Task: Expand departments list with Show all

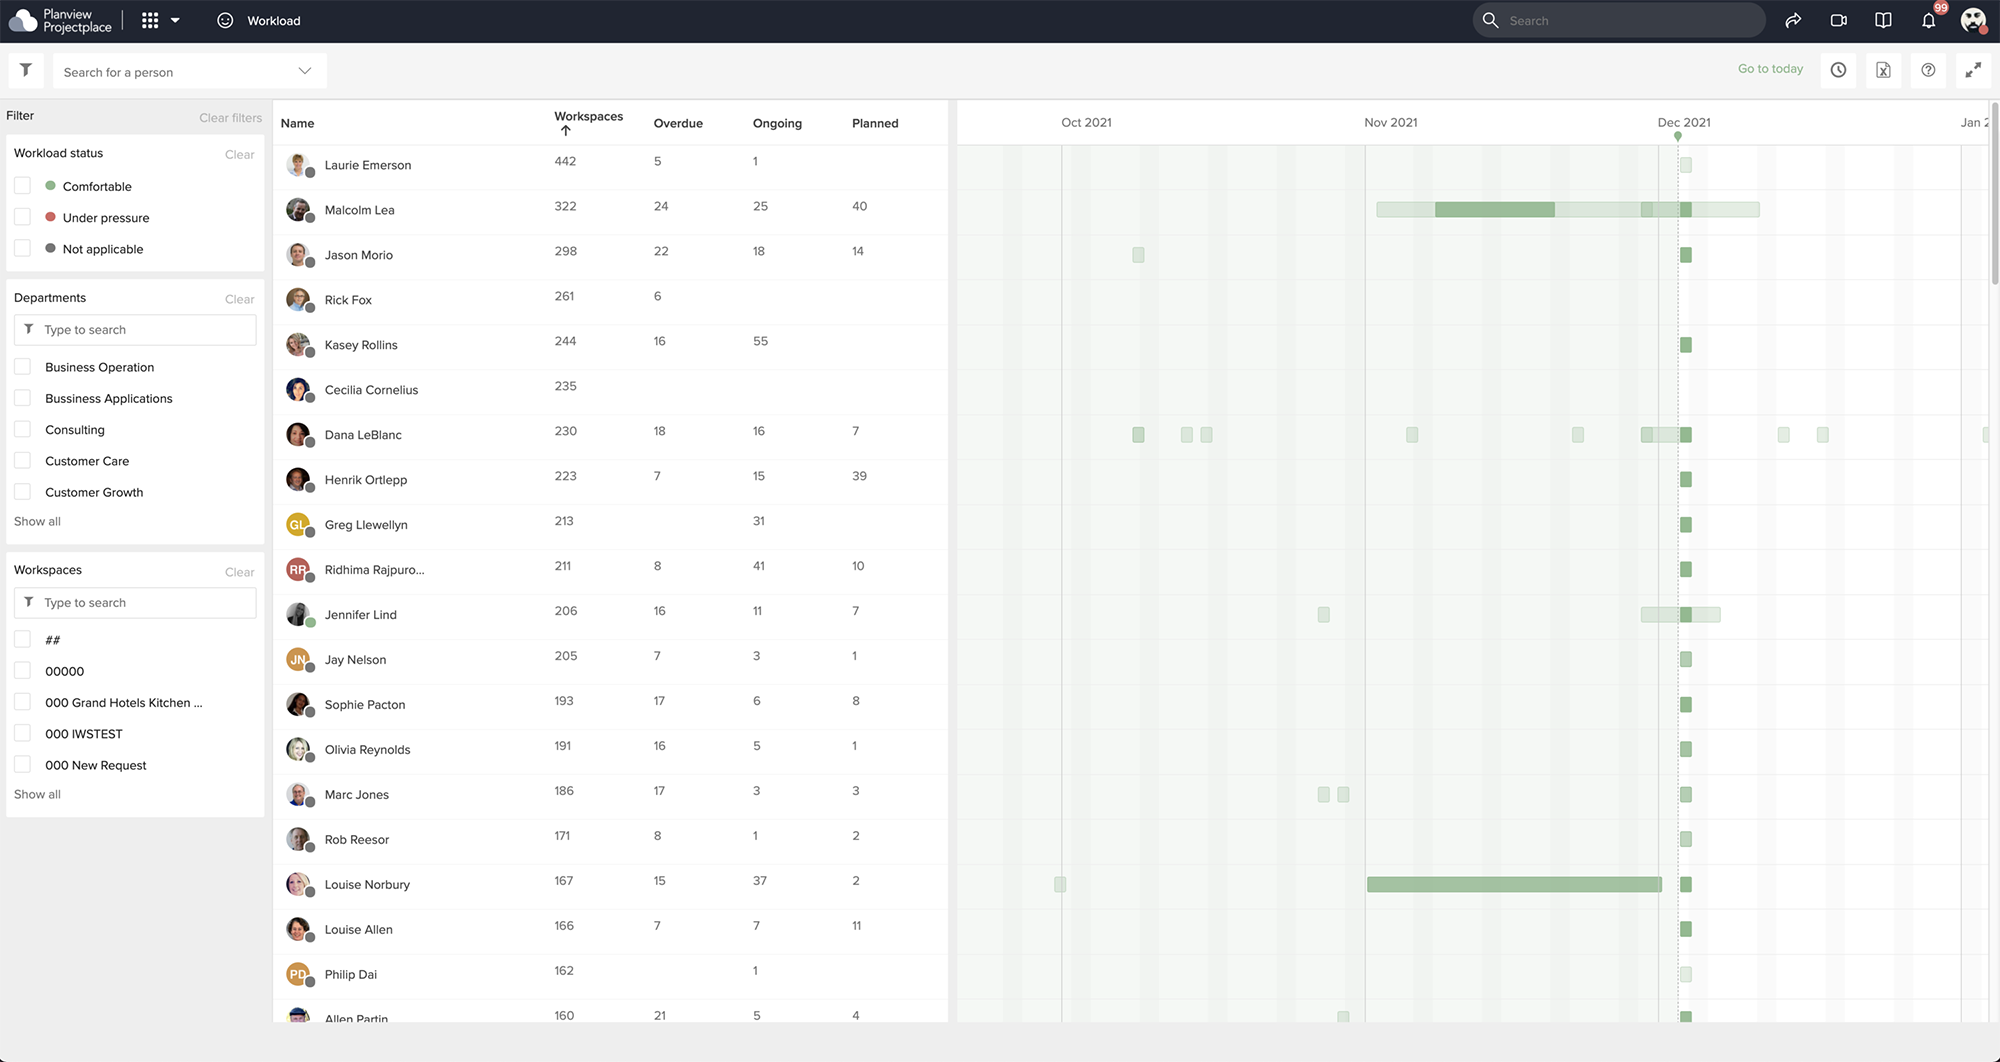Action: (x=37, y=521)
